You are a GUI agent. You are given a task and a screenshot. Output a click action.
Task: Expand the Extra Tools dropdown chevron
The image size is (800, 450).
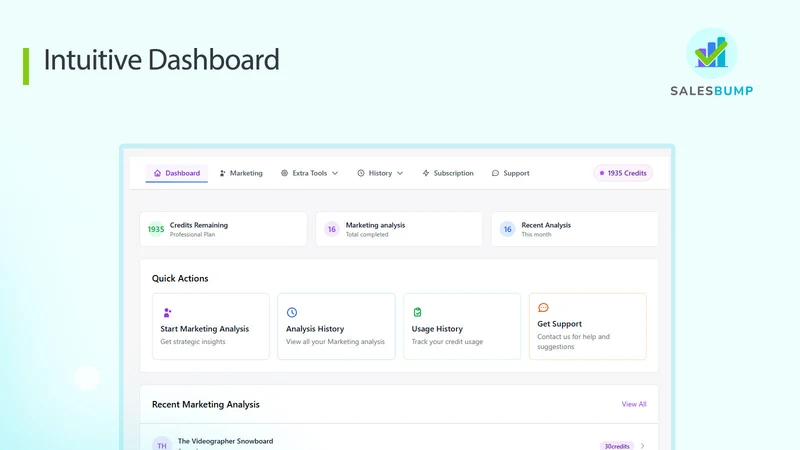[x=335, y=173]
